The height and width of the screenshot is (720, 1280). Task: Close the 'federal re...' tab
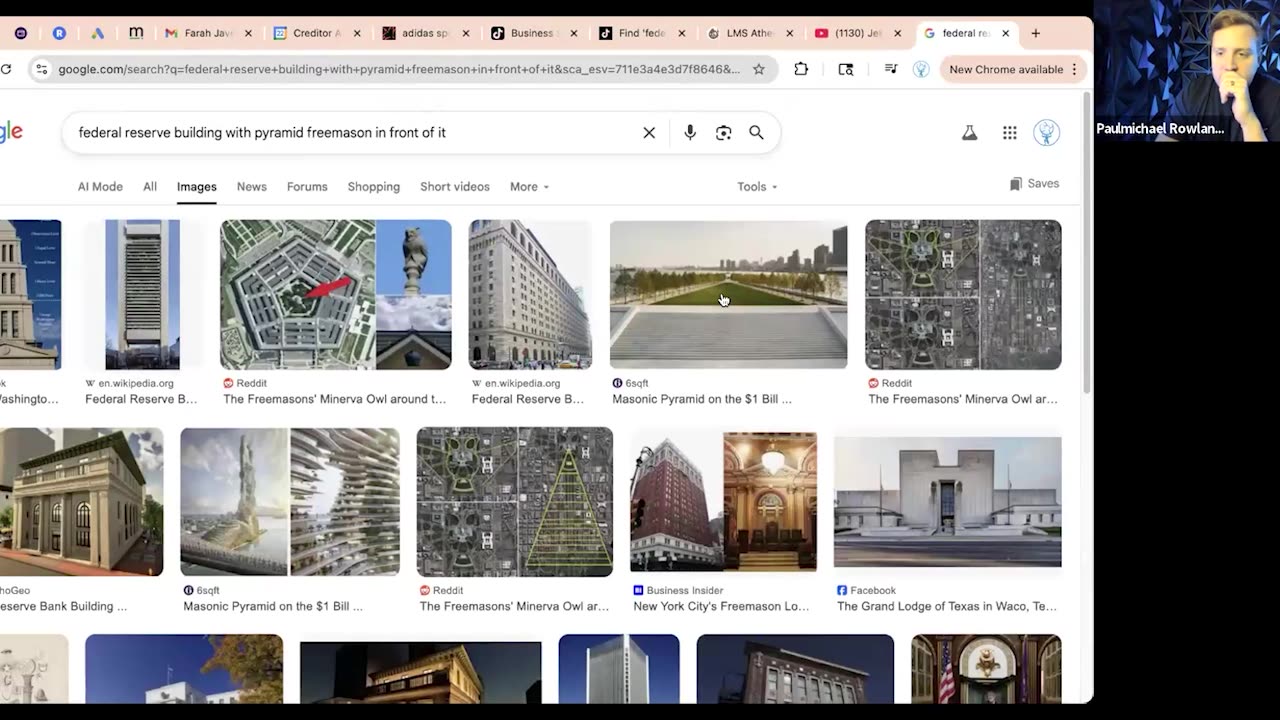tap(1005, 33)
